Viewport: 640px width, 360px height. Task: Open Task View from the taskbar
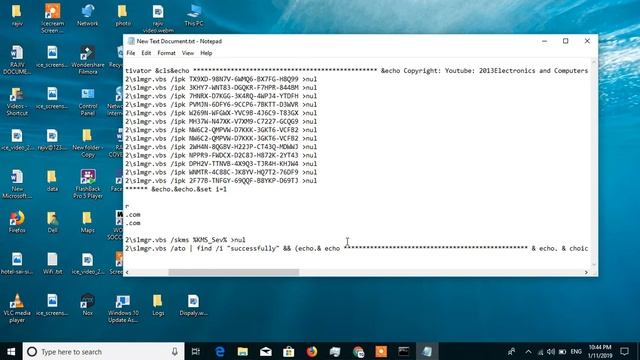pos(196,351)
